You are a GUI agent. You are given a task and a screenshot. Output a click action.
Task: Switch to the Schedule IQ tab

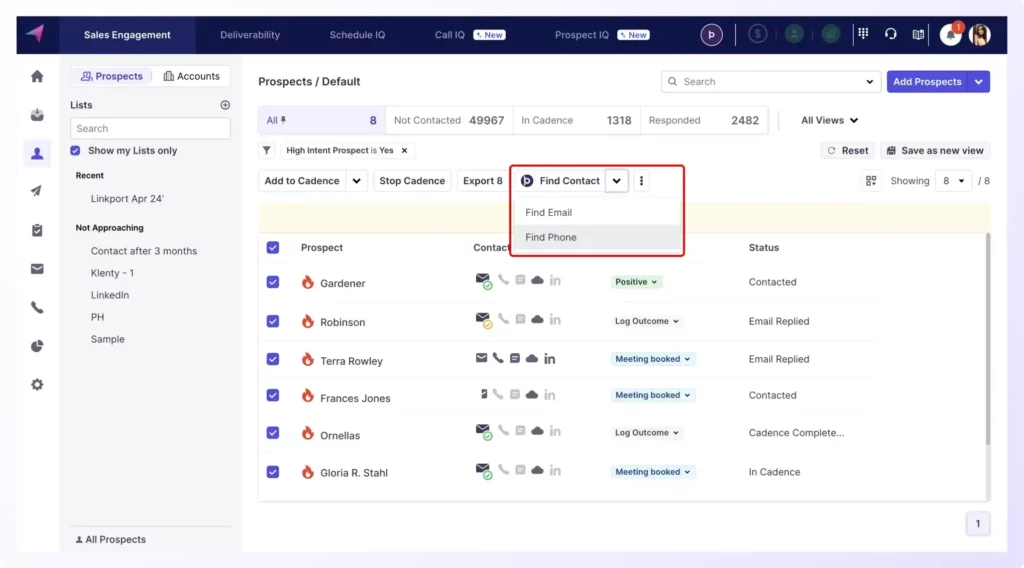357,35
